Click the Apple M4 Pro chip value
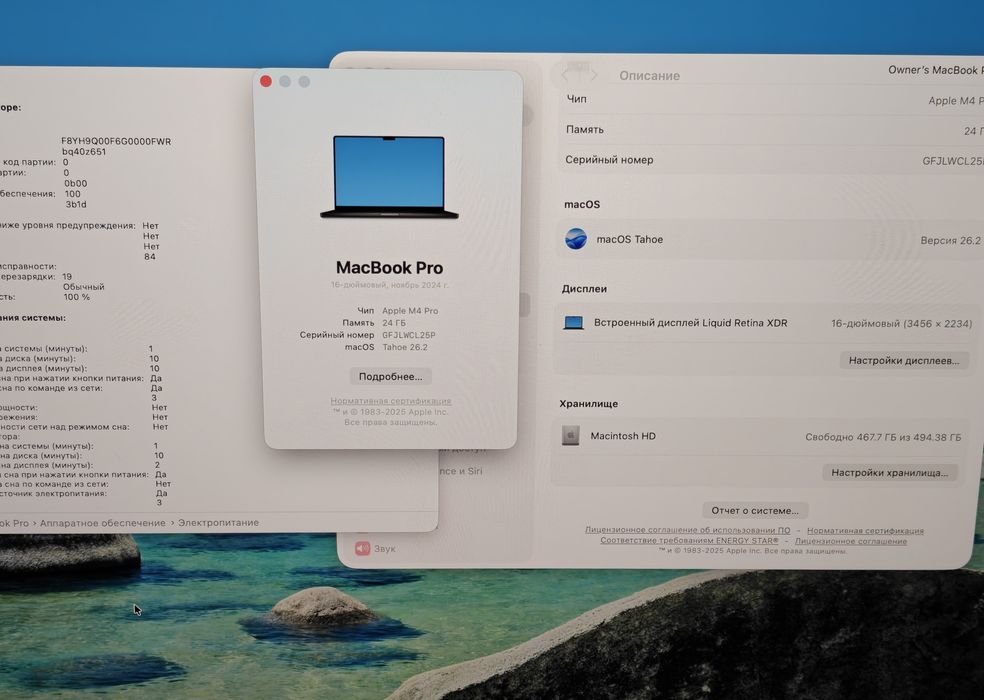The image size is (984, 700). (x=410, y=311)
